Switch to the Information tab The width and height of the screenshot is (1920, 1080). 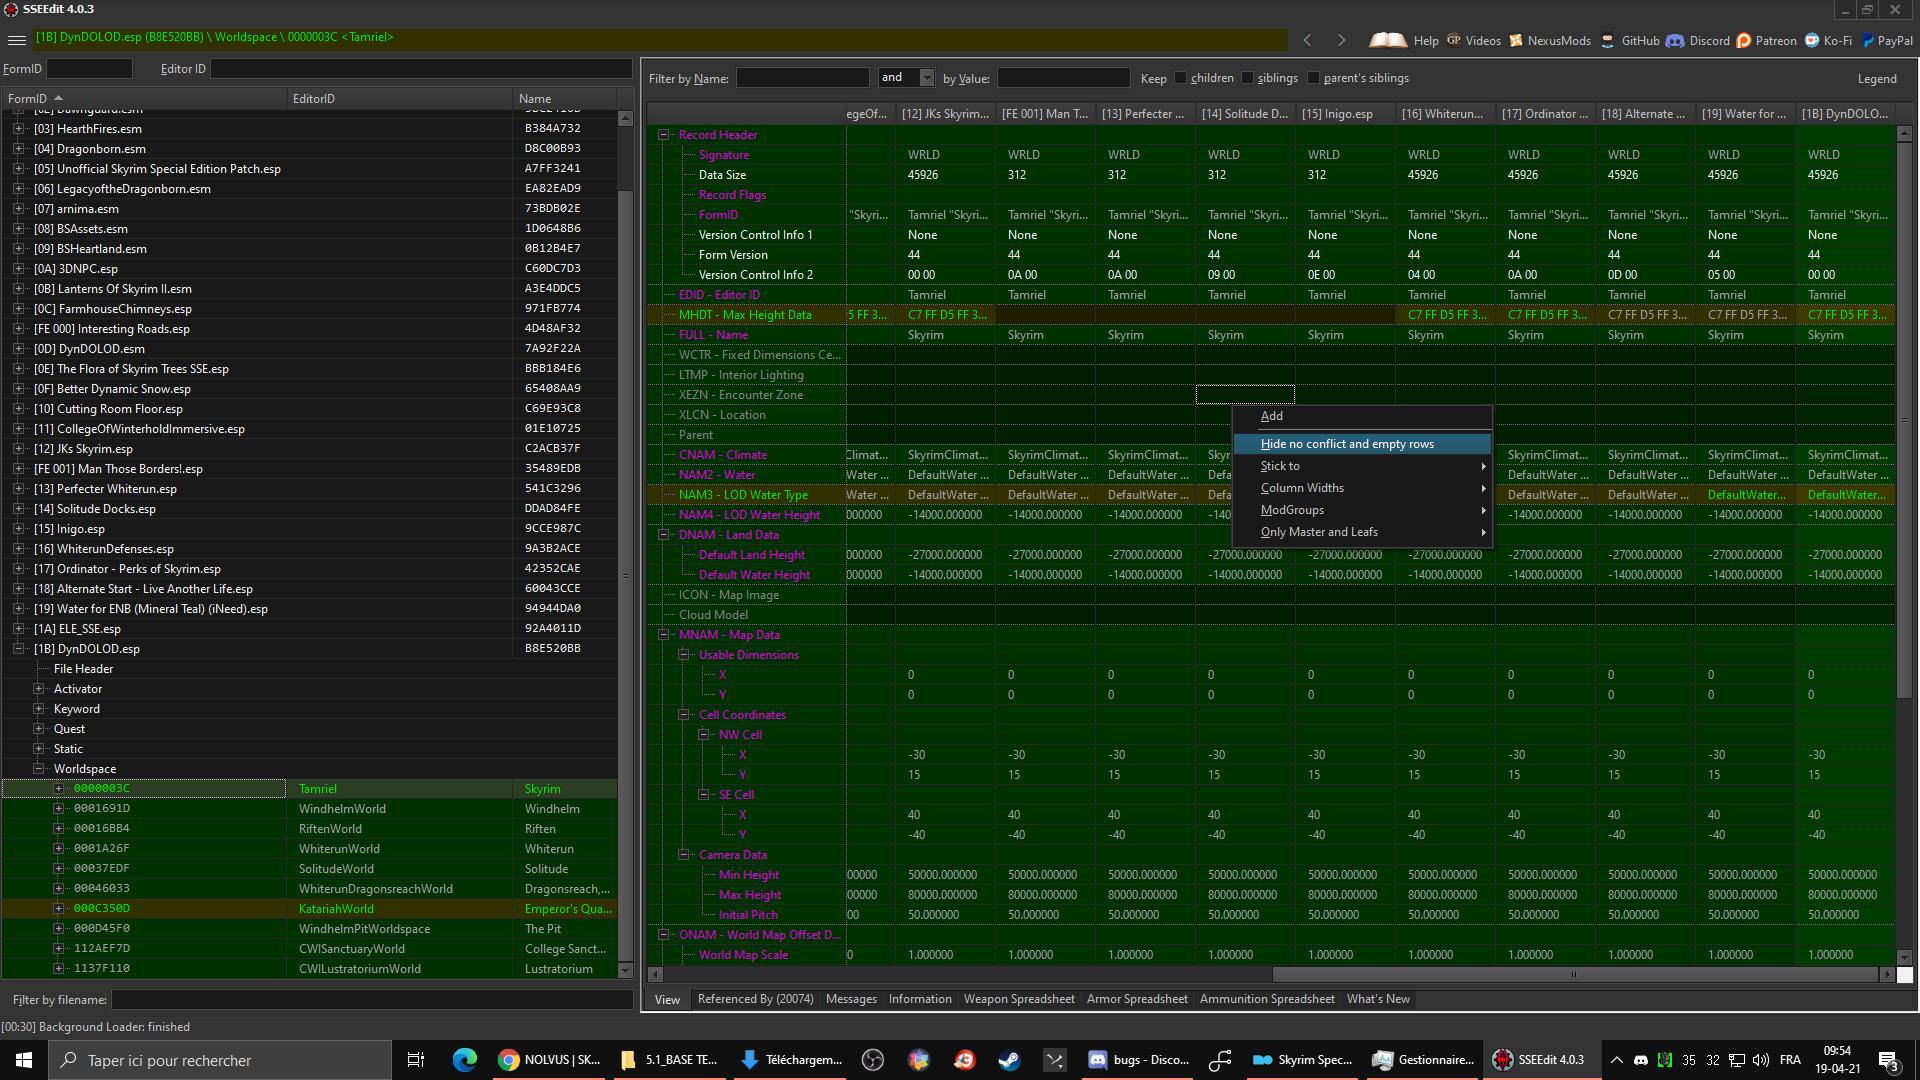point(920,999)
